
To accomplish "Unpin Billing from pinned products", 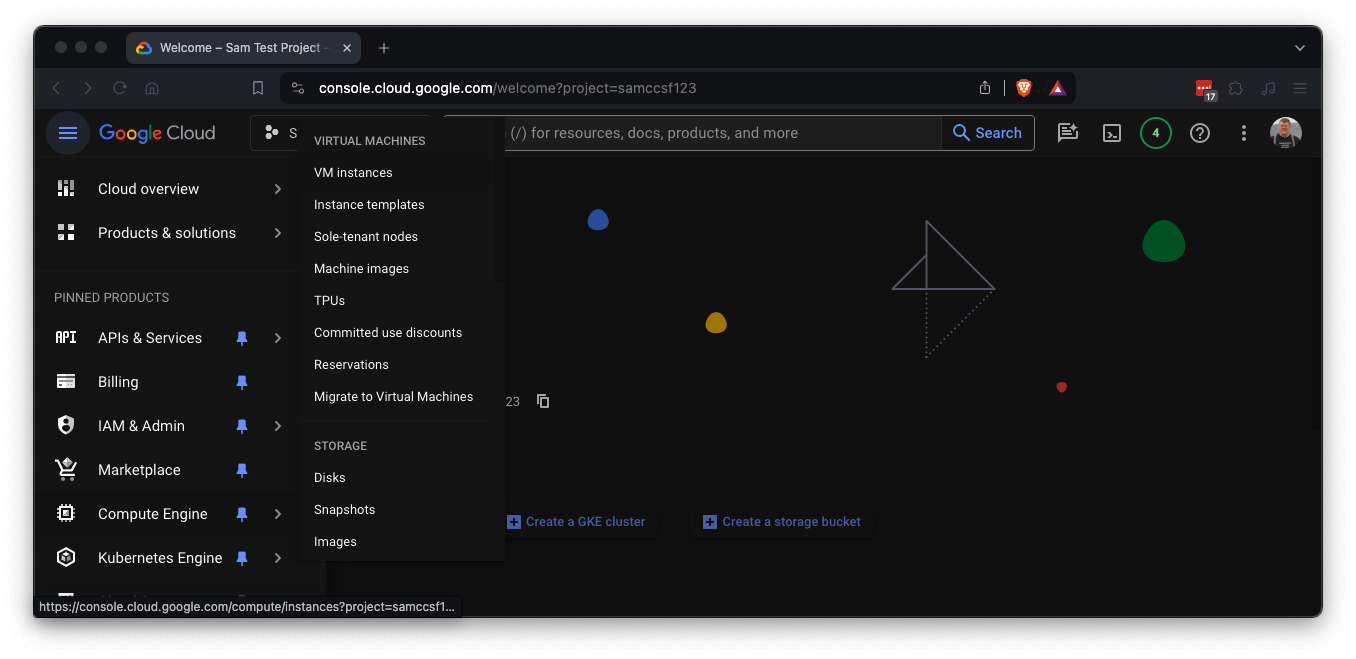I will point(242,382).
